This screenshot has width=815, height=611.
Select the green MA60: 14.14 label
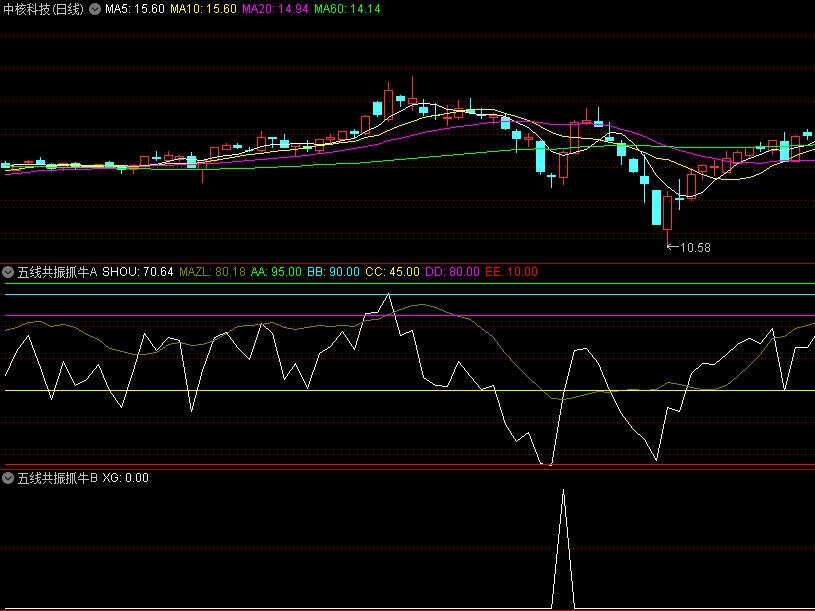tap(348, 9)
